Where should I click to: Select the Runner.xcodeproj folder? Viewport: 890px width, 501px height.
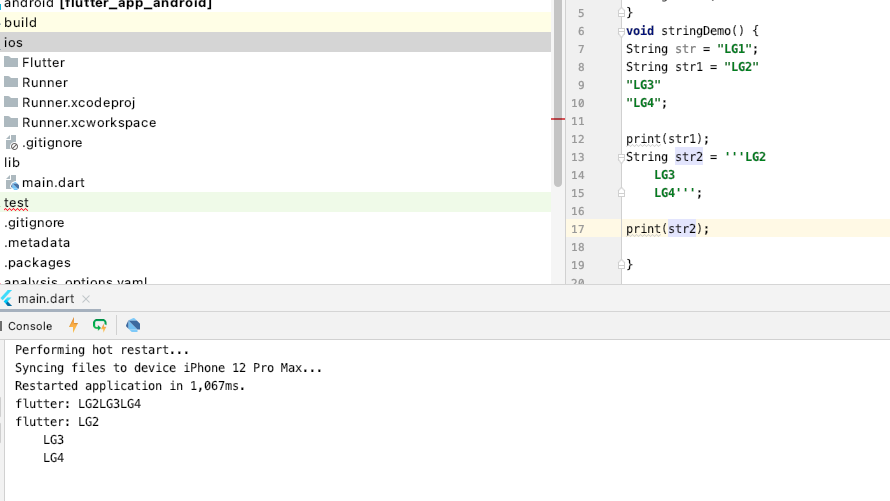pos(78,103)
